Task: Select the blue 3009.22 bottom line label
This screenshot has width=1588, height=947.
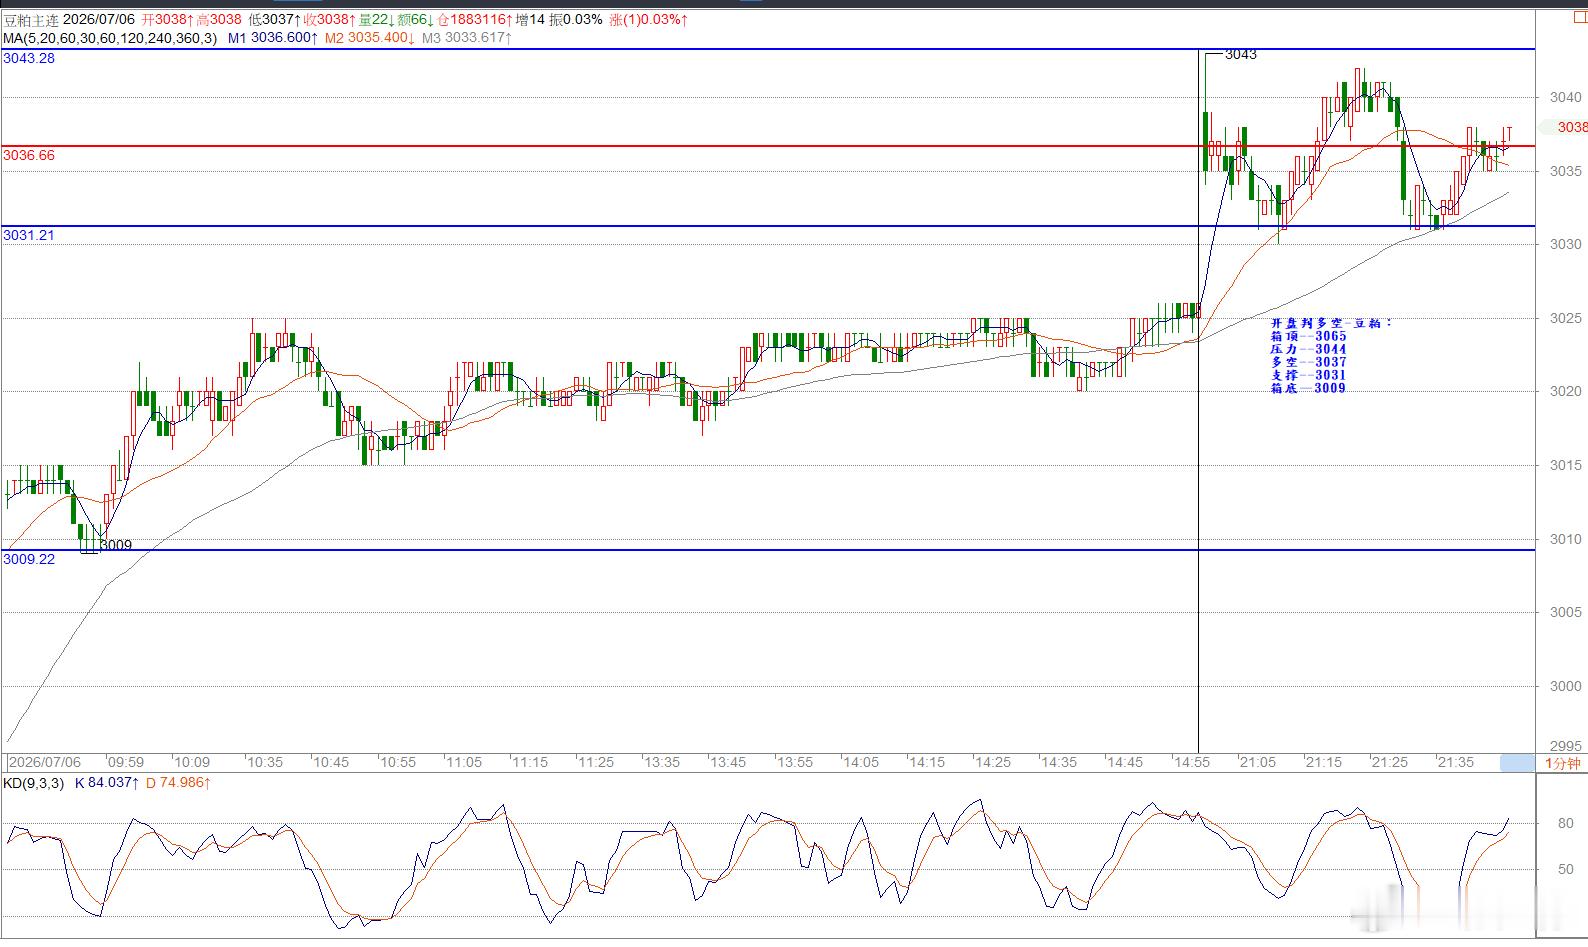Action: [x=29, y=559]
